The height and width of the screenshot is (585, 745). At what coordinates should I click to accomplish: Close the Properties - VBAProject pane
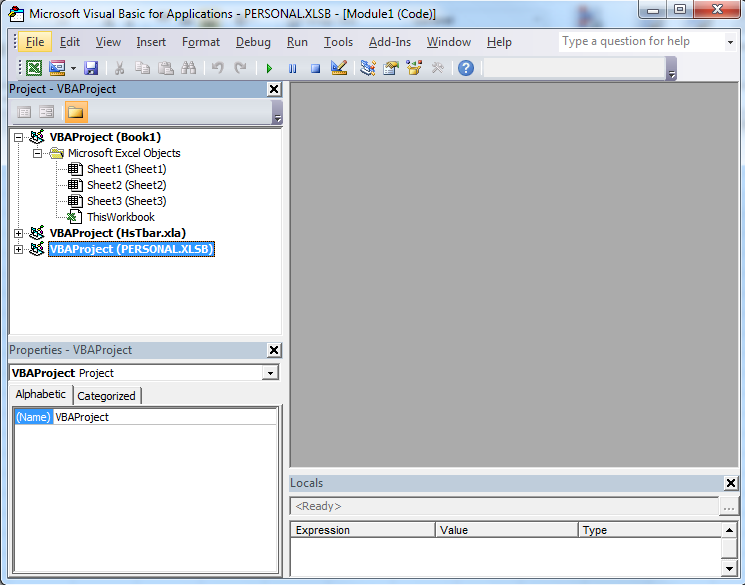click(x=274, y=350)
